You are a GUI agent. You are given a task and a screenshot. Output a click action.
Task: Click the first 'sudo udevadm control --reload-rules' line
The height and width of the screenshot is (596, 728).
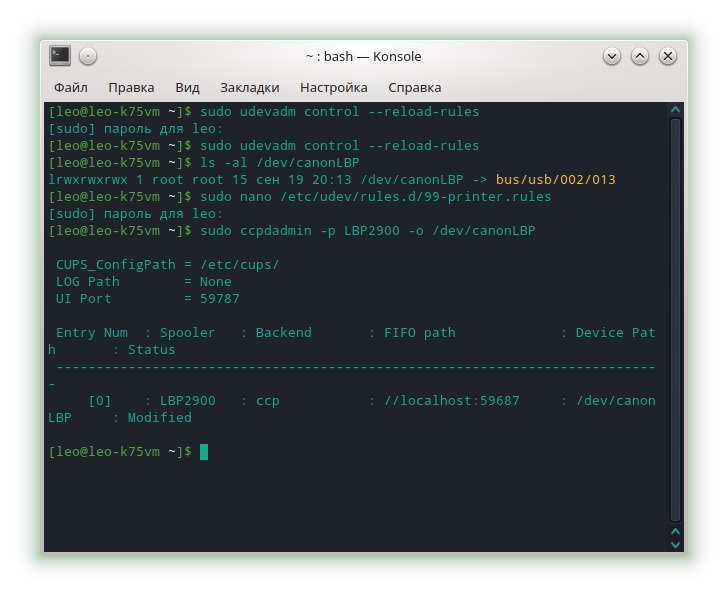(339, 111)
